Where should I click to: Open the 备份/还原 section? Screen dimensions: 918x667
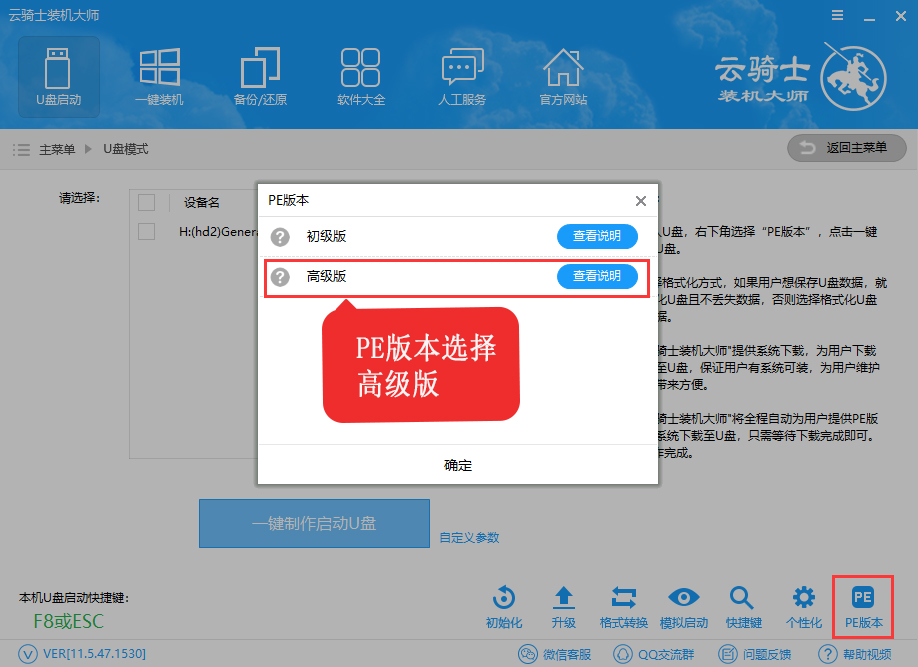click(x=261, y=77)
